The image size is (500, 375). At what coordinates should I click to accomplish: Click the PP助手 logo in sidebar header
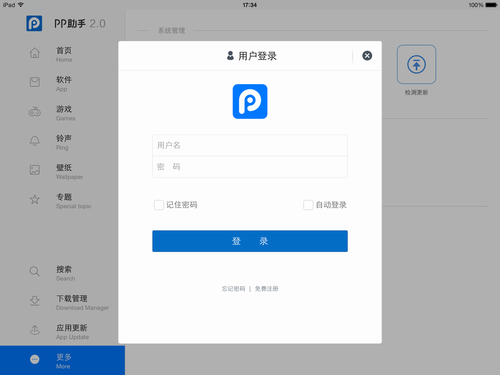click(x=34, y=23)
